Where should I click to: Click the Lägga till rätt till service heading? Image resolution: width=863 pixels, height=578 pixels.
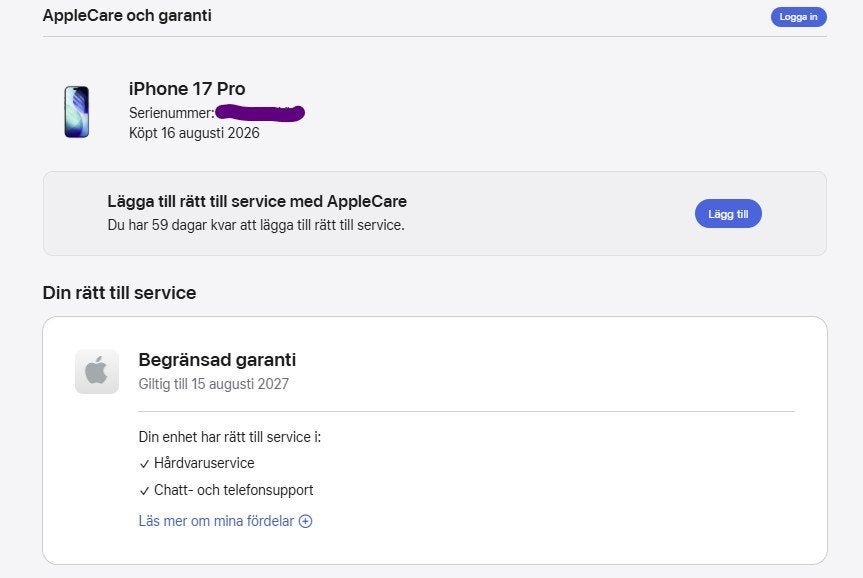click(x=257, y=201)
